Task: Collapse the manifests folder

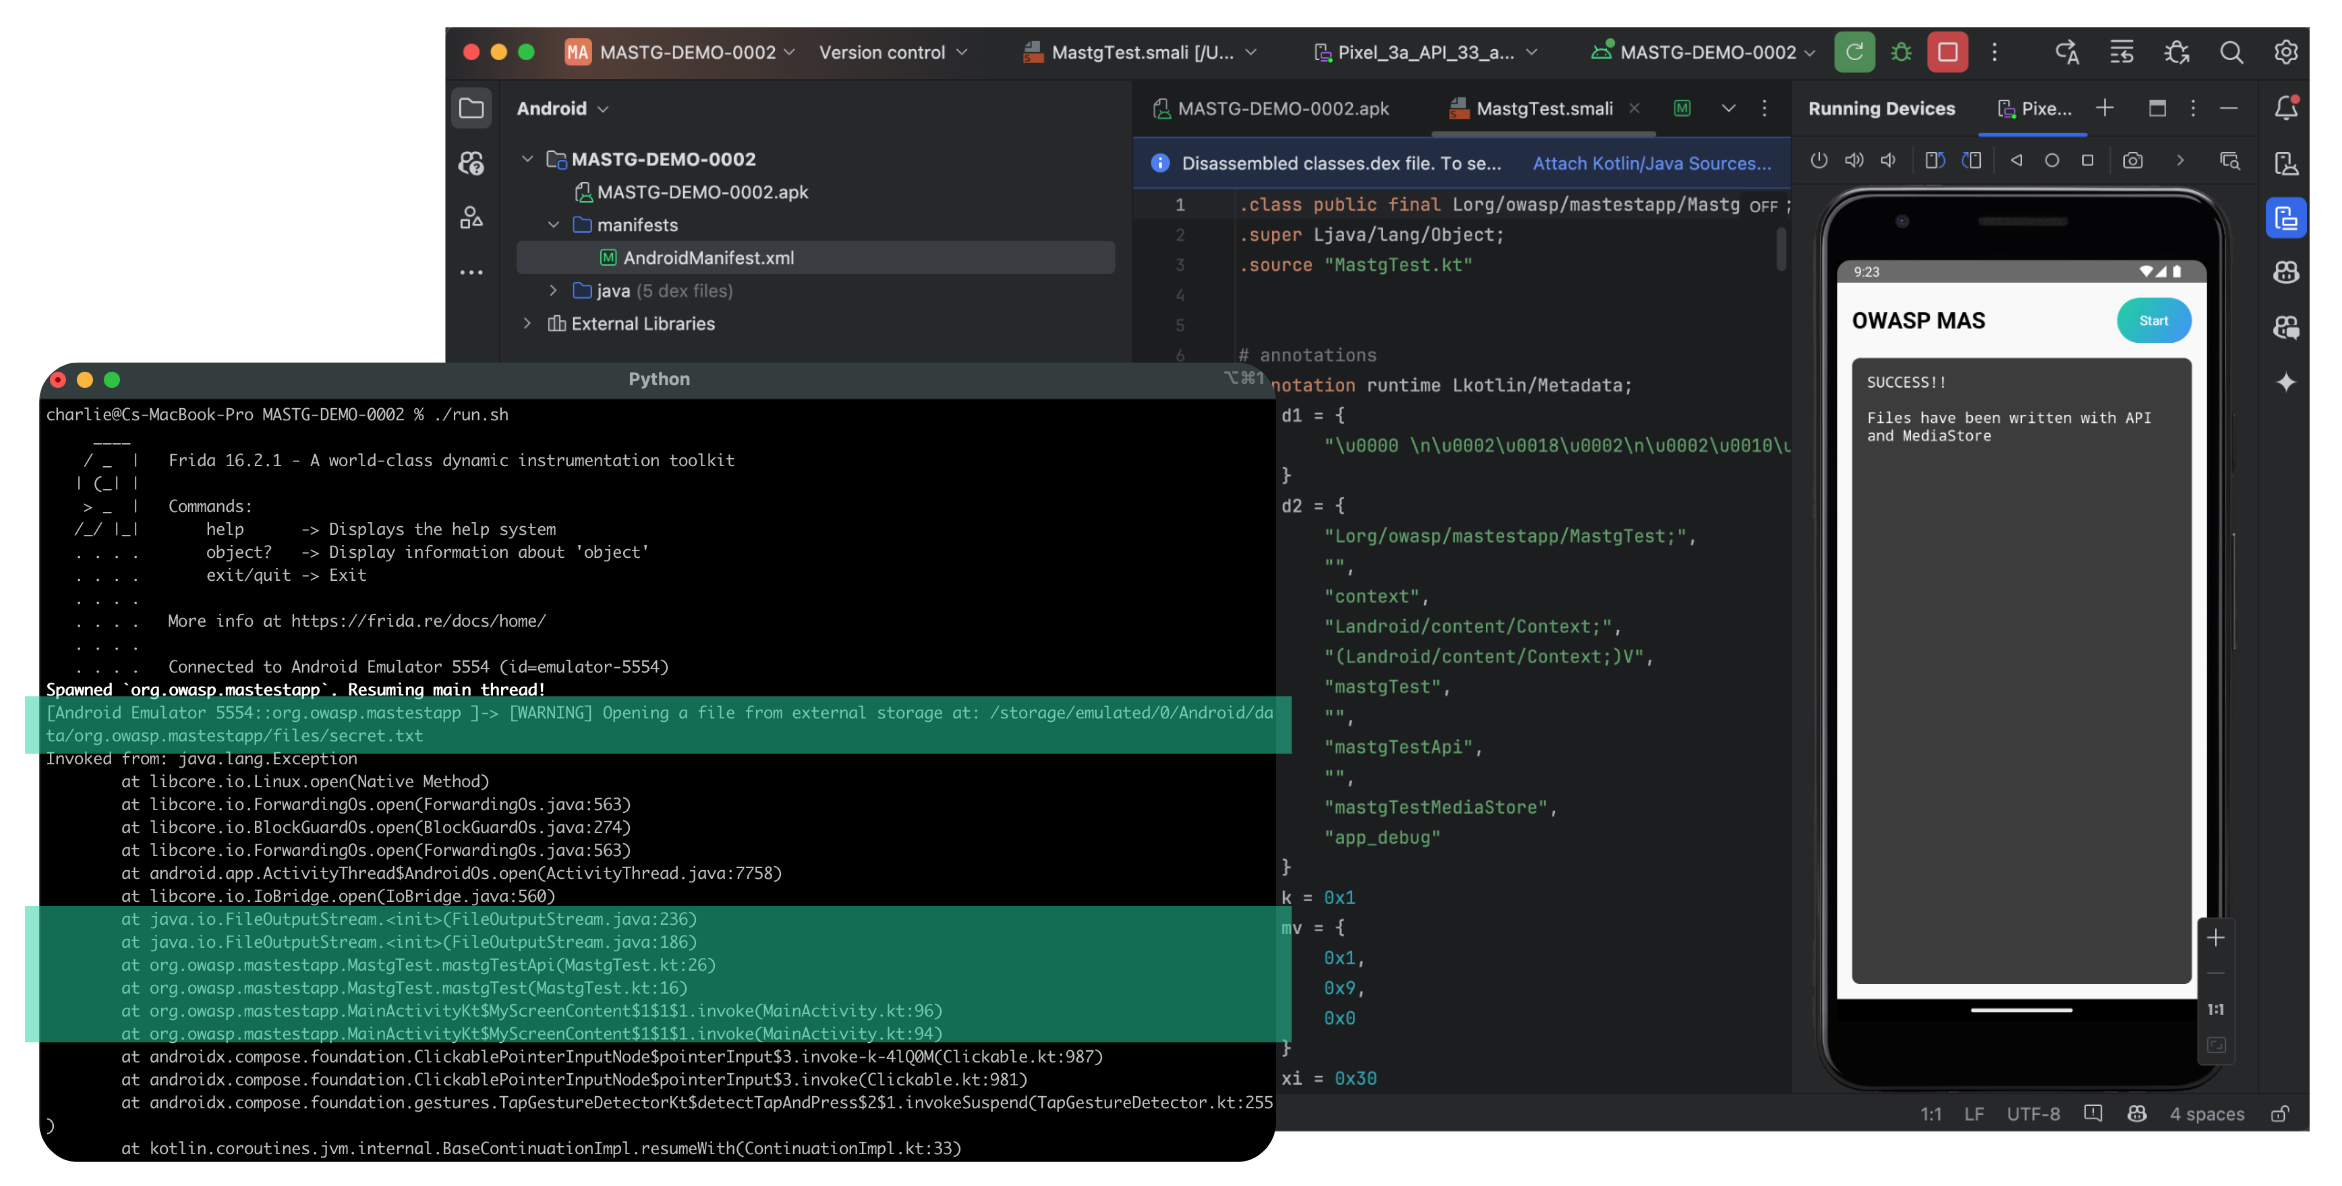Action: point(553,225)
